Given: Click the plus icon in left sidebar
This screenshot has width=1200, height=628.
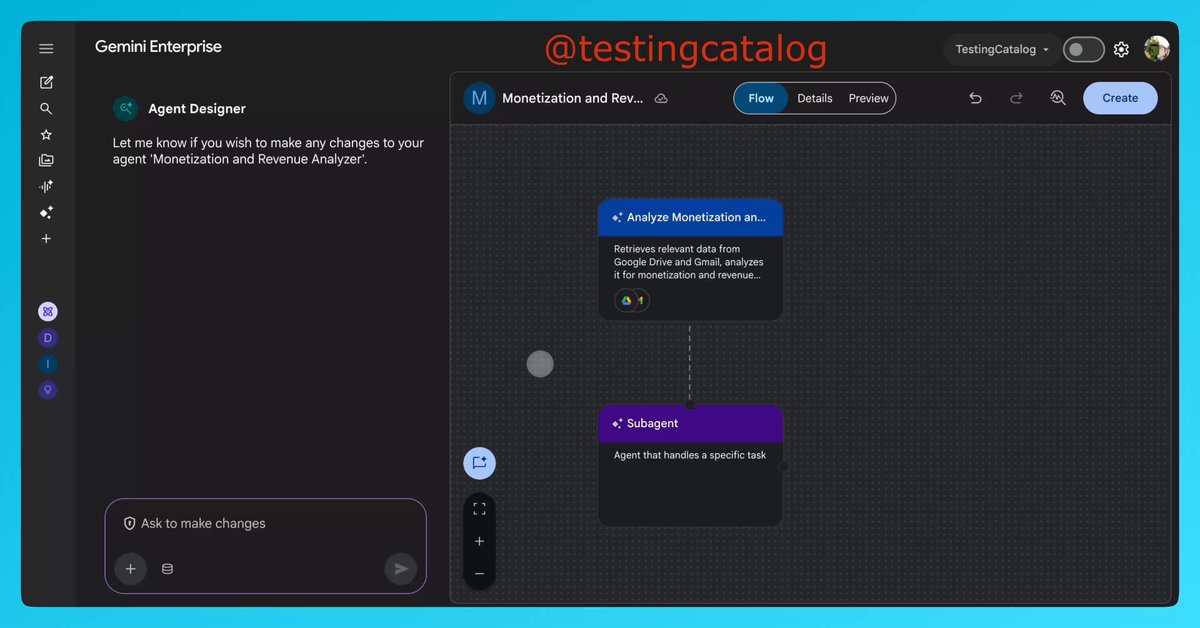Looking at the screenshot, I should pos(46,238).
